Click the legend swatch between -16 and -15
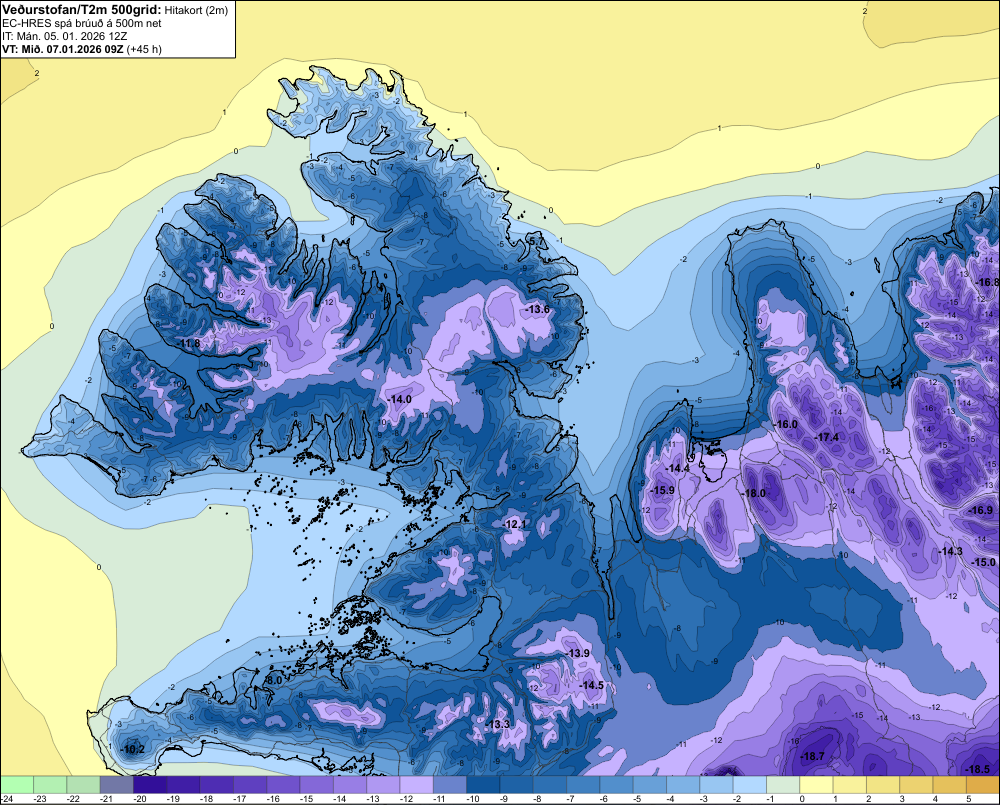Screen dimensions: 1000x805 (283, 785)
